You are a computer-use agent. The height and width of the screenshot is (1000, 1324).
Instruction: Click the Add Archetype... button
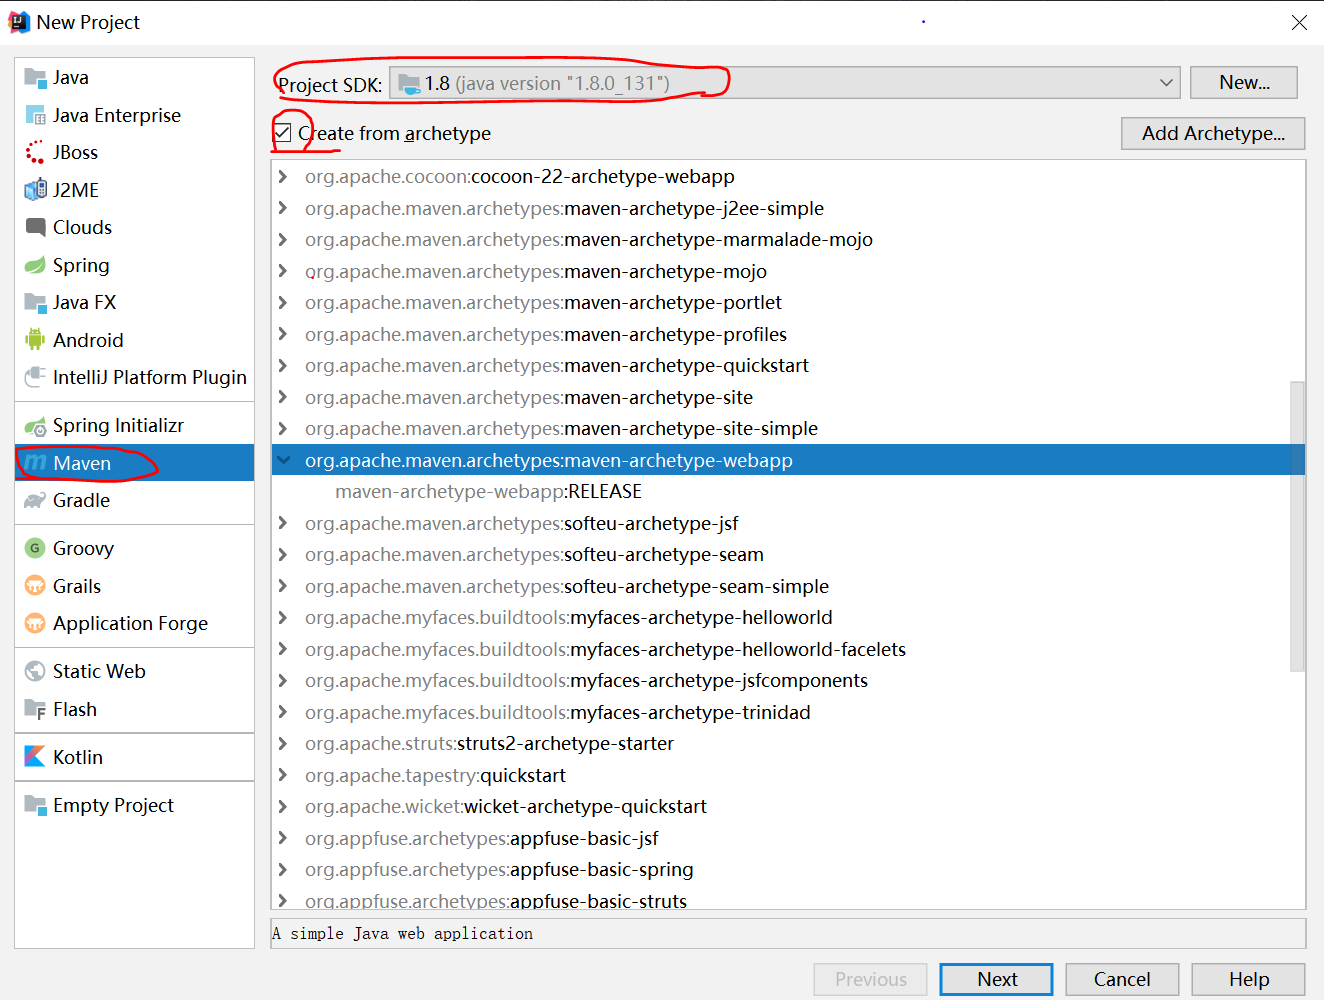(1214, 133)
